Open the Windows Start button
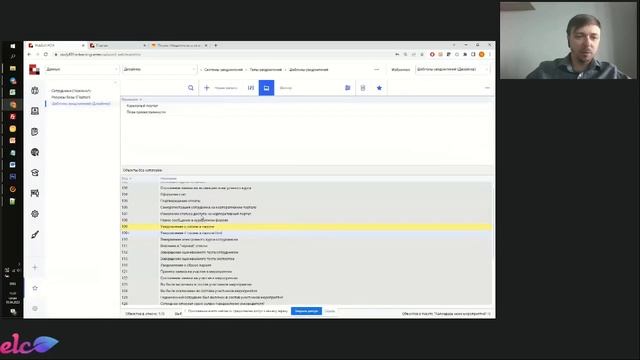The image size is (640, 360). (x=13, y=46)
